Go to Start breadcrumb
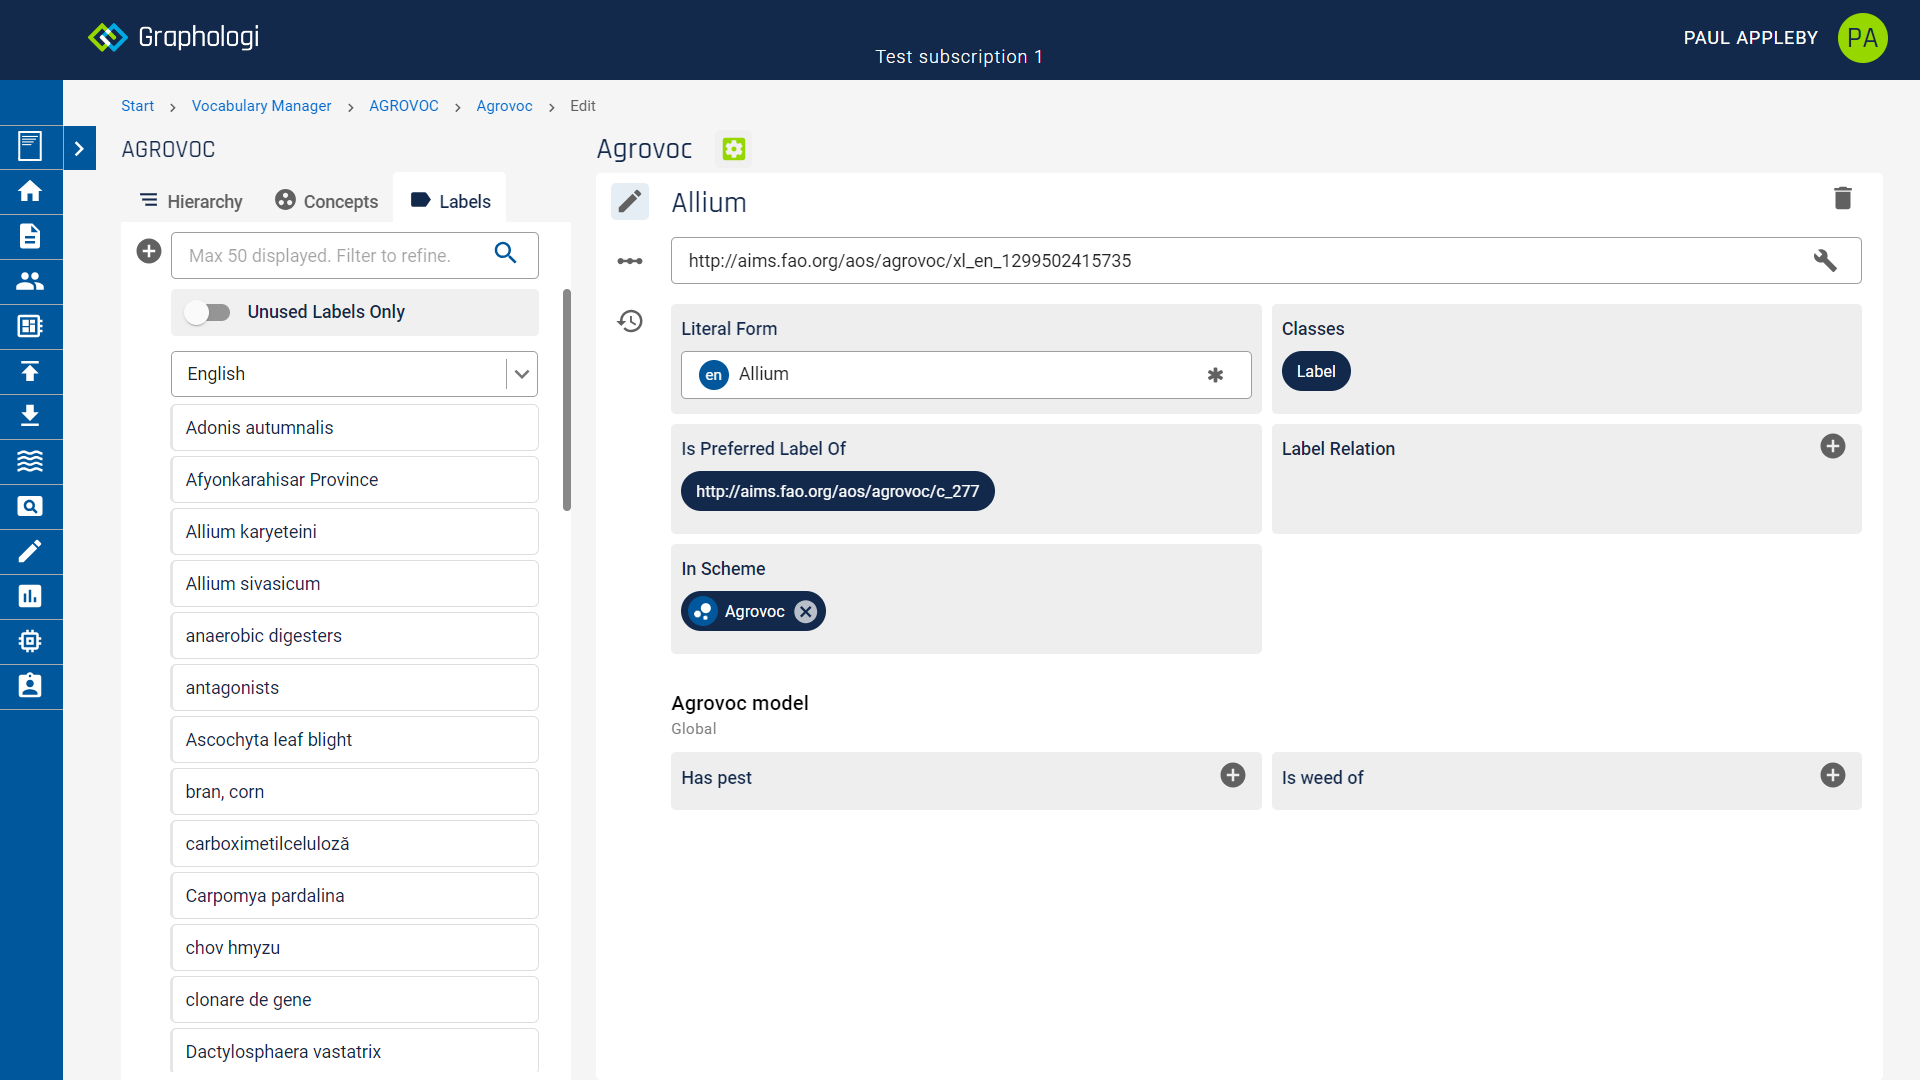The width and height of the screenshot is (1920, 1080). [x=137, y=106]
